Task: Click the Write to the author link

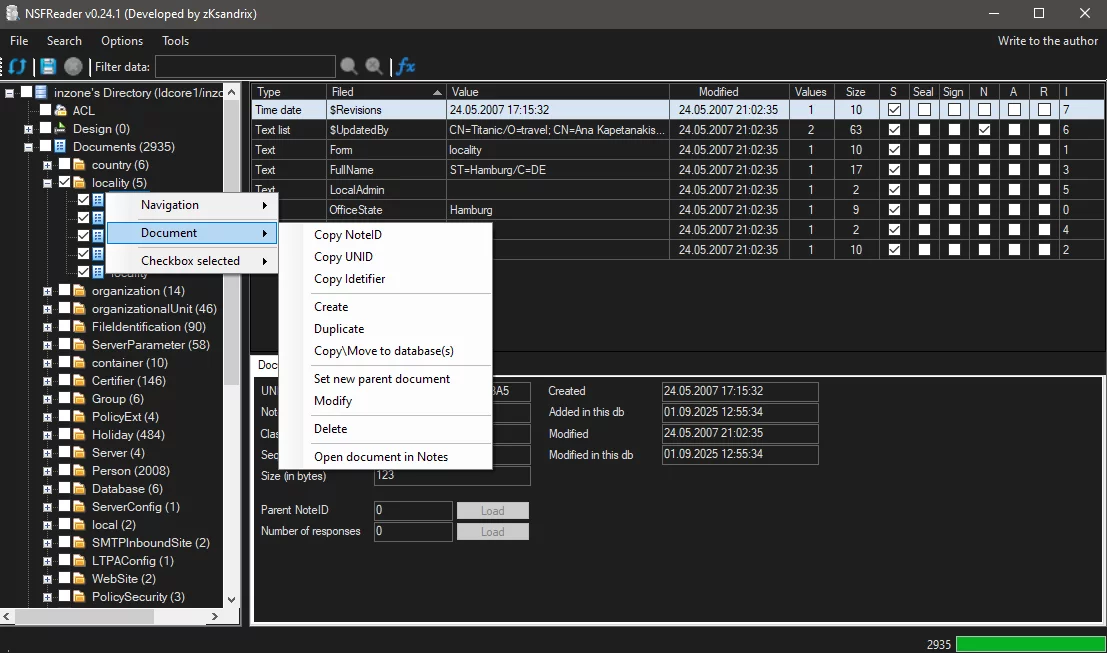Action: (1047, 41)
